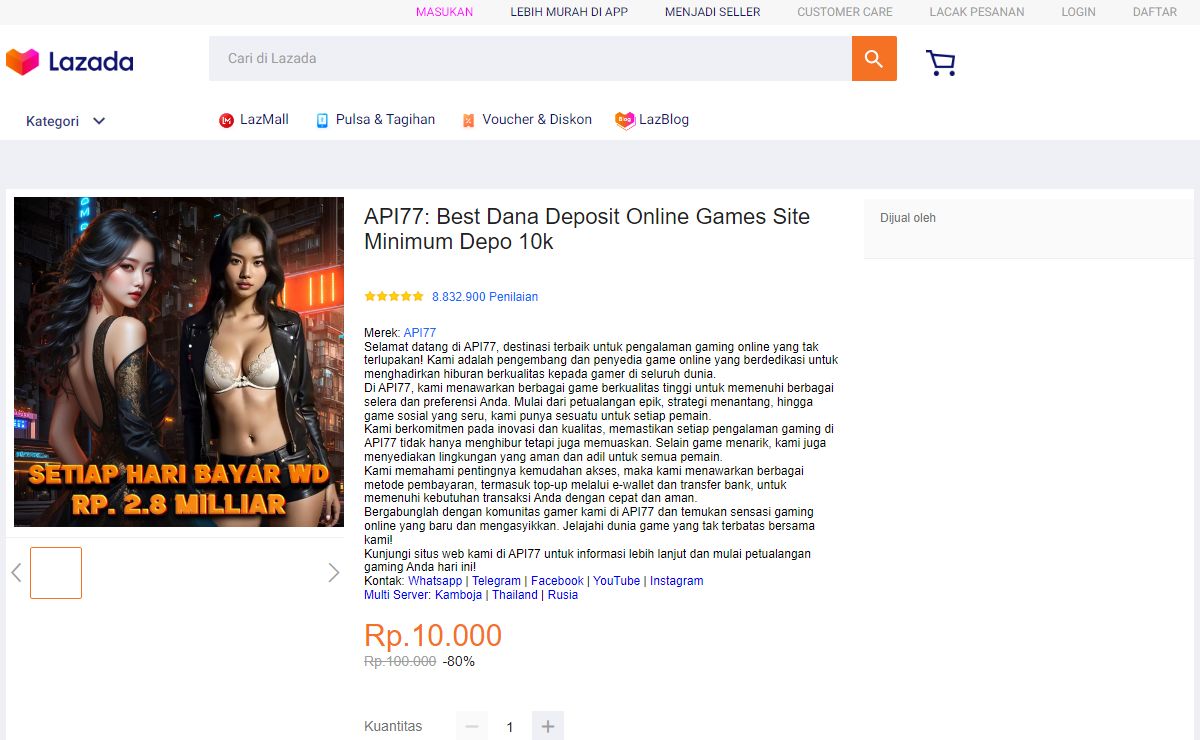Image resolution: width=1200 pixels, height=740 pixels.
Task: Open 8.832.900 Penilaian reviews link
Action: click(x=485, y=297)
